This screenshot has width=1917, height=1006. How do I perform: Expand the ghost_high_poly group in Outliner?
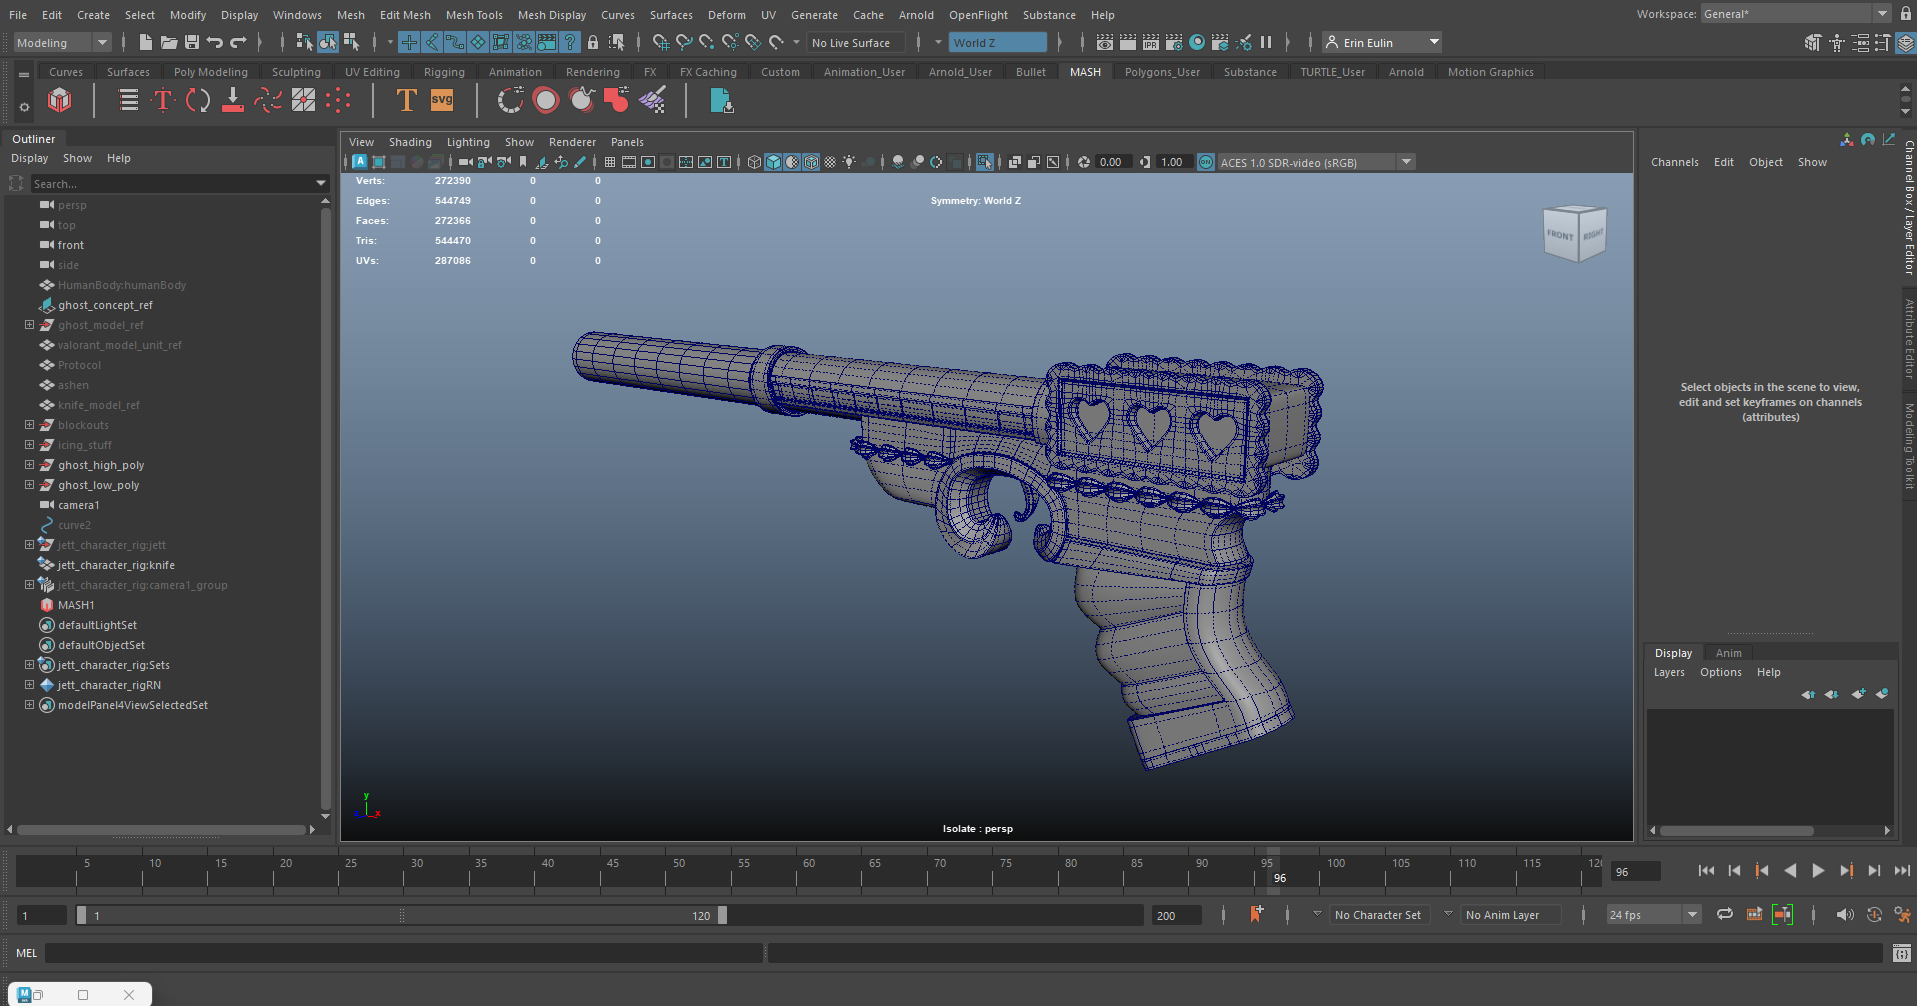point(29,465)
